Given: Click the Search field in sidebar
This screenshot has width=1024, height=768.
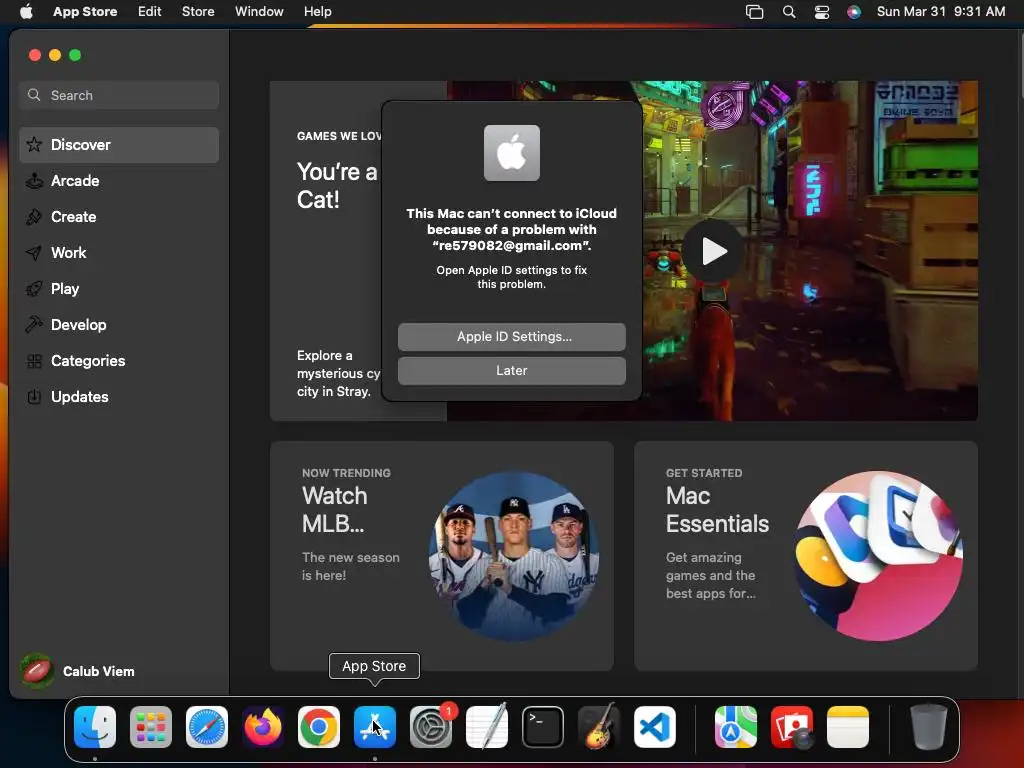Looking at the screenshot, I should point(119,95).
